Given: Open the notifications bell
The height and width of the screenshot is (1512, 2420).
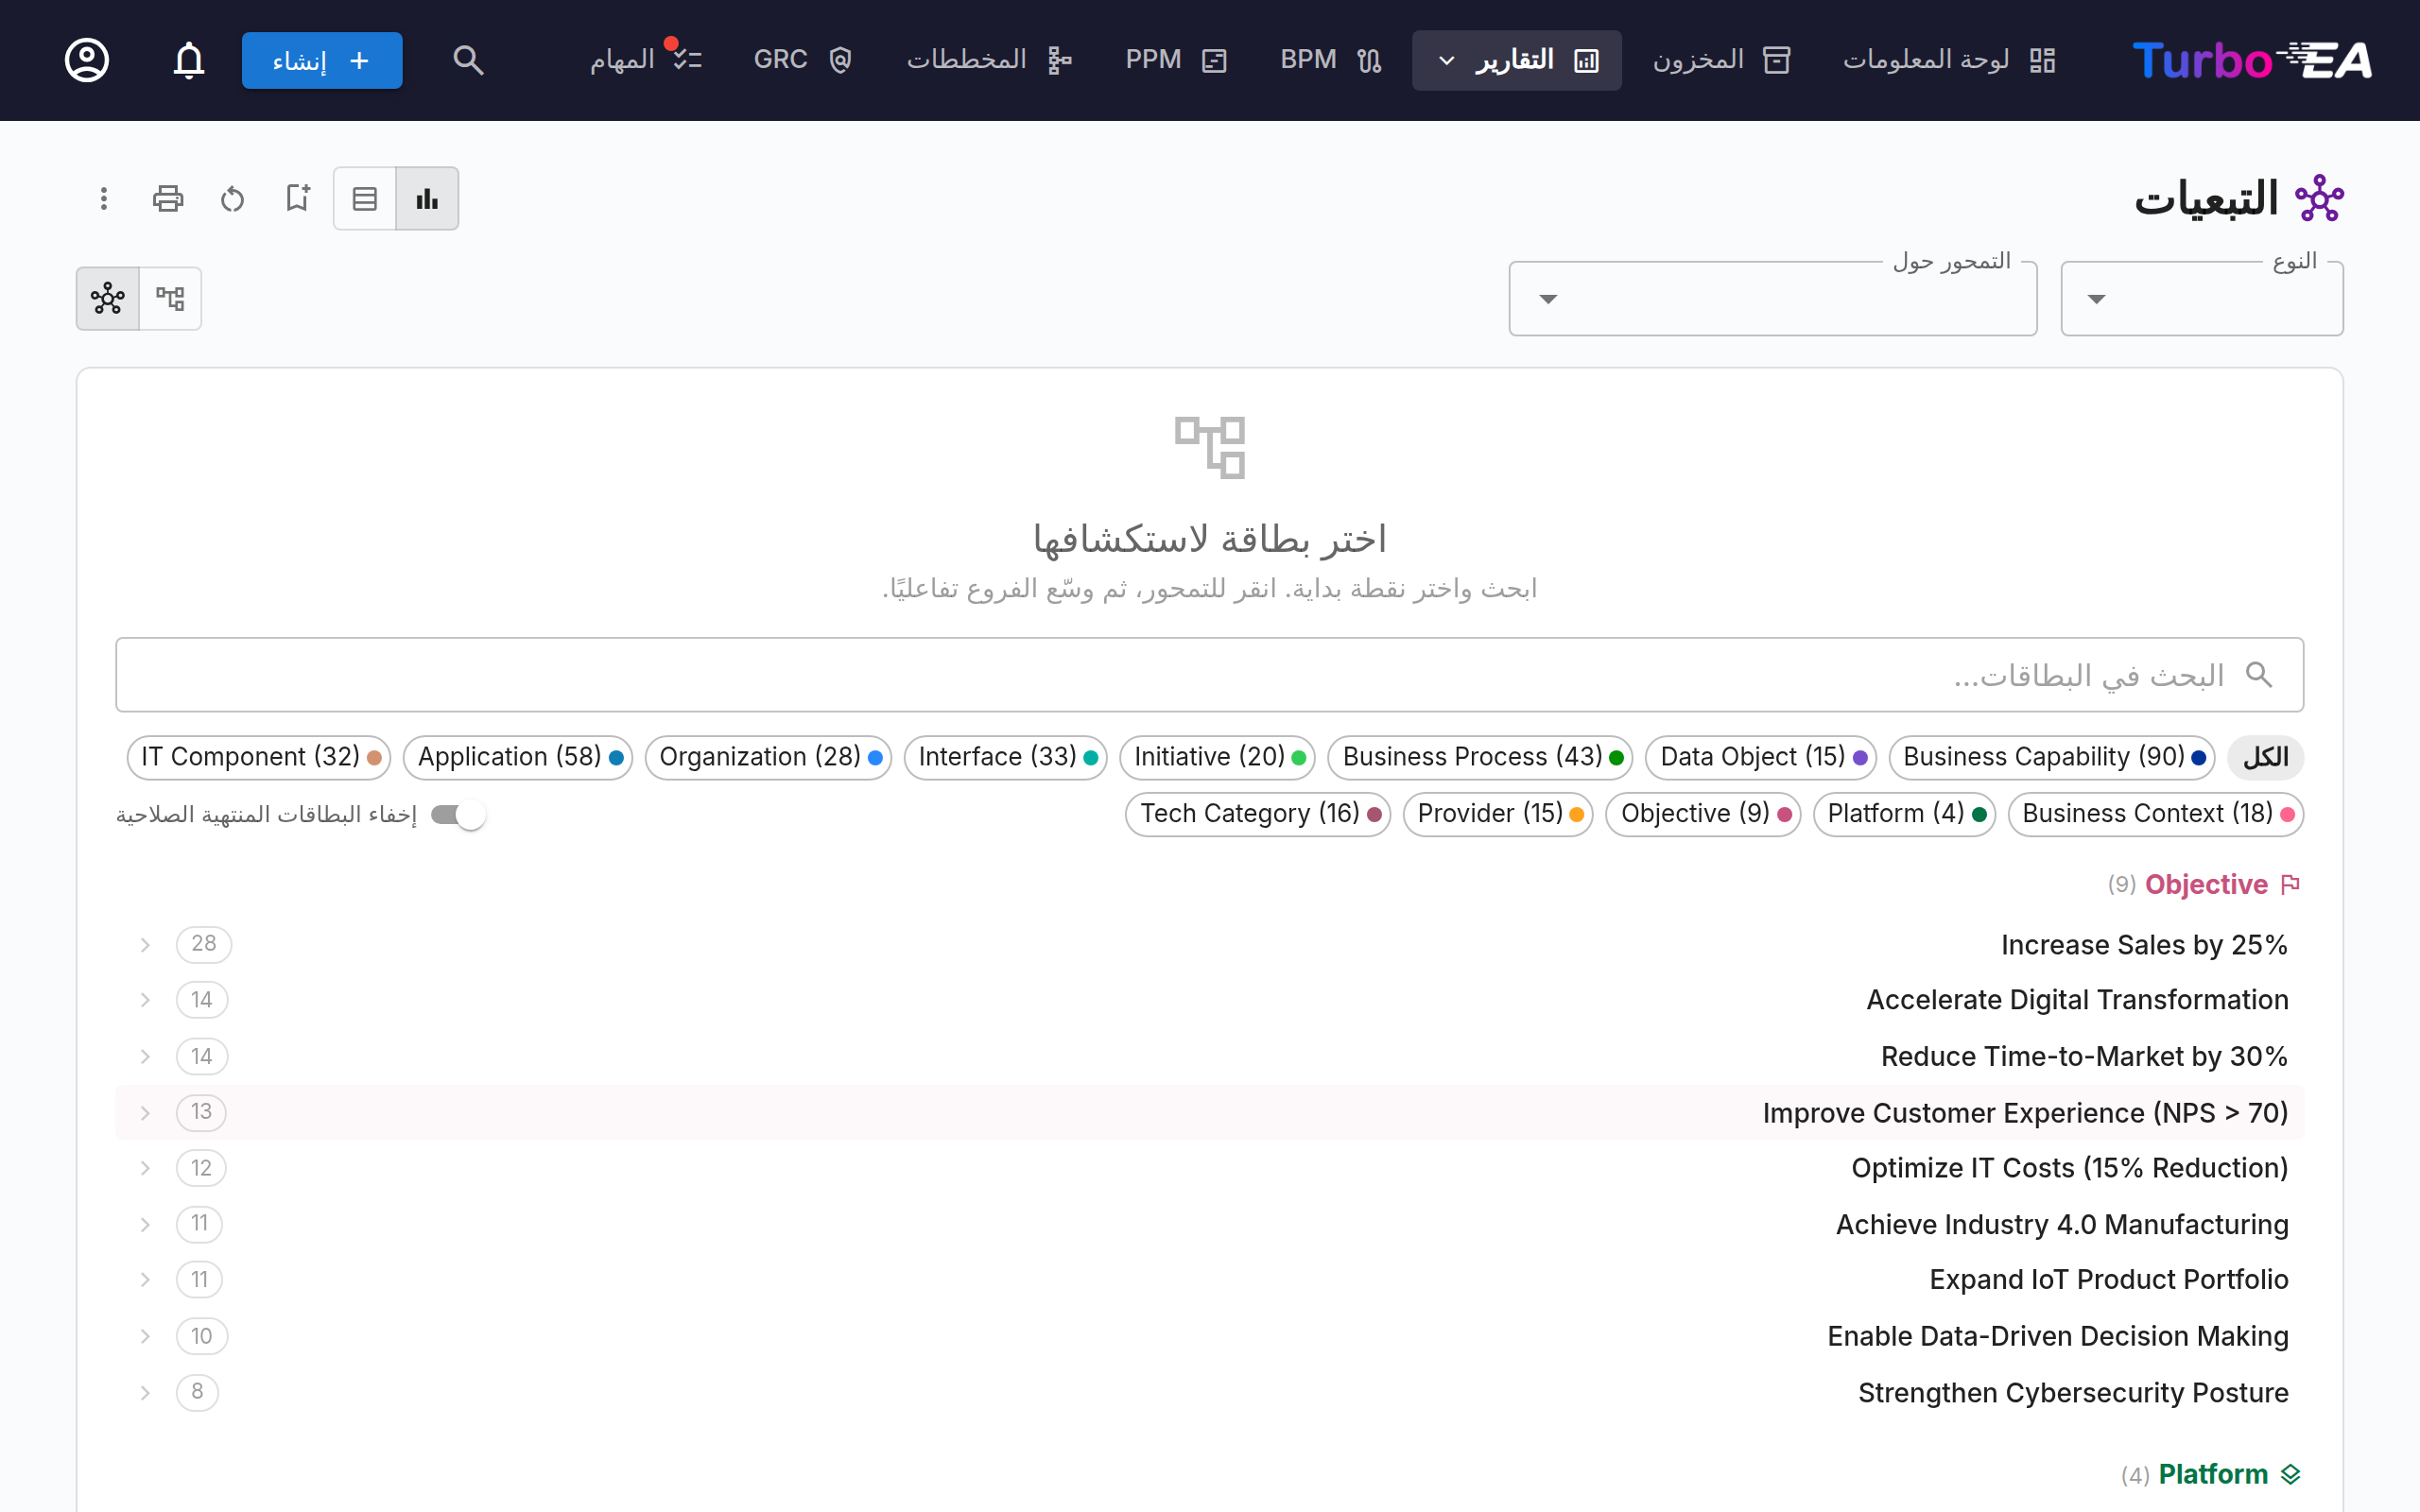Looking at the screenshot, I should tap(189, 60).
